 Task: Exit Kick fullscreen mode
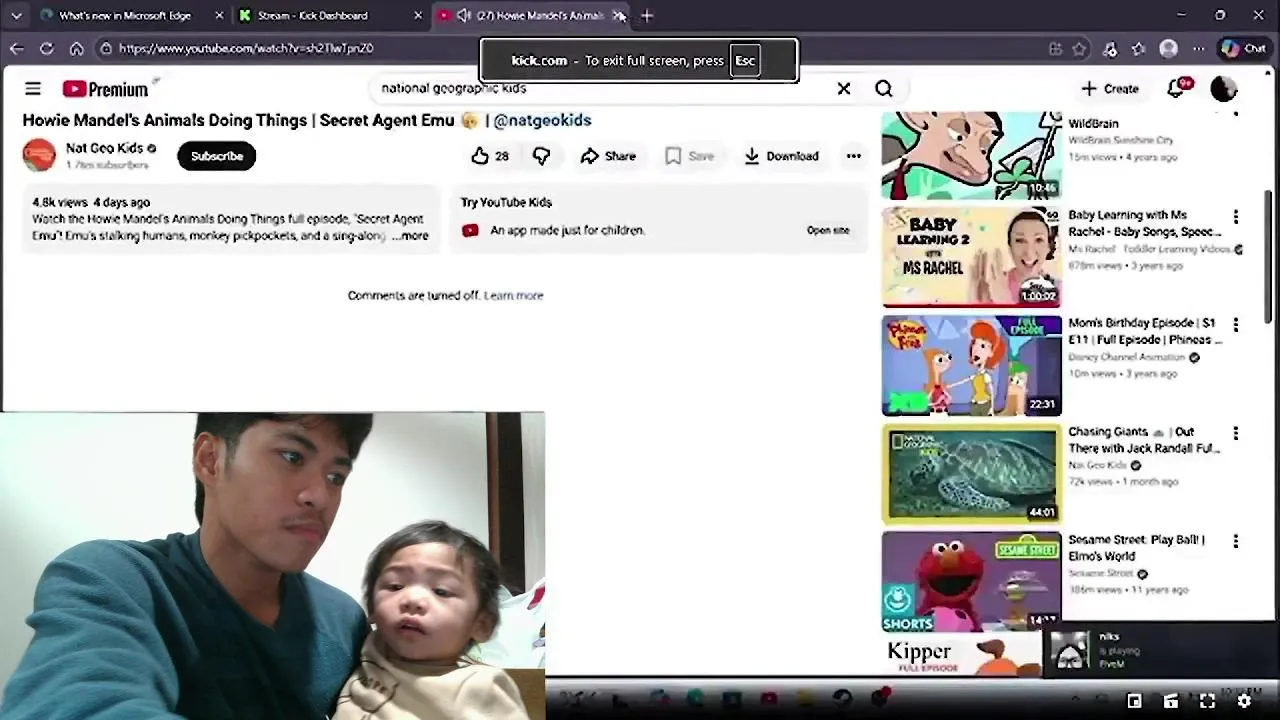1207,702
